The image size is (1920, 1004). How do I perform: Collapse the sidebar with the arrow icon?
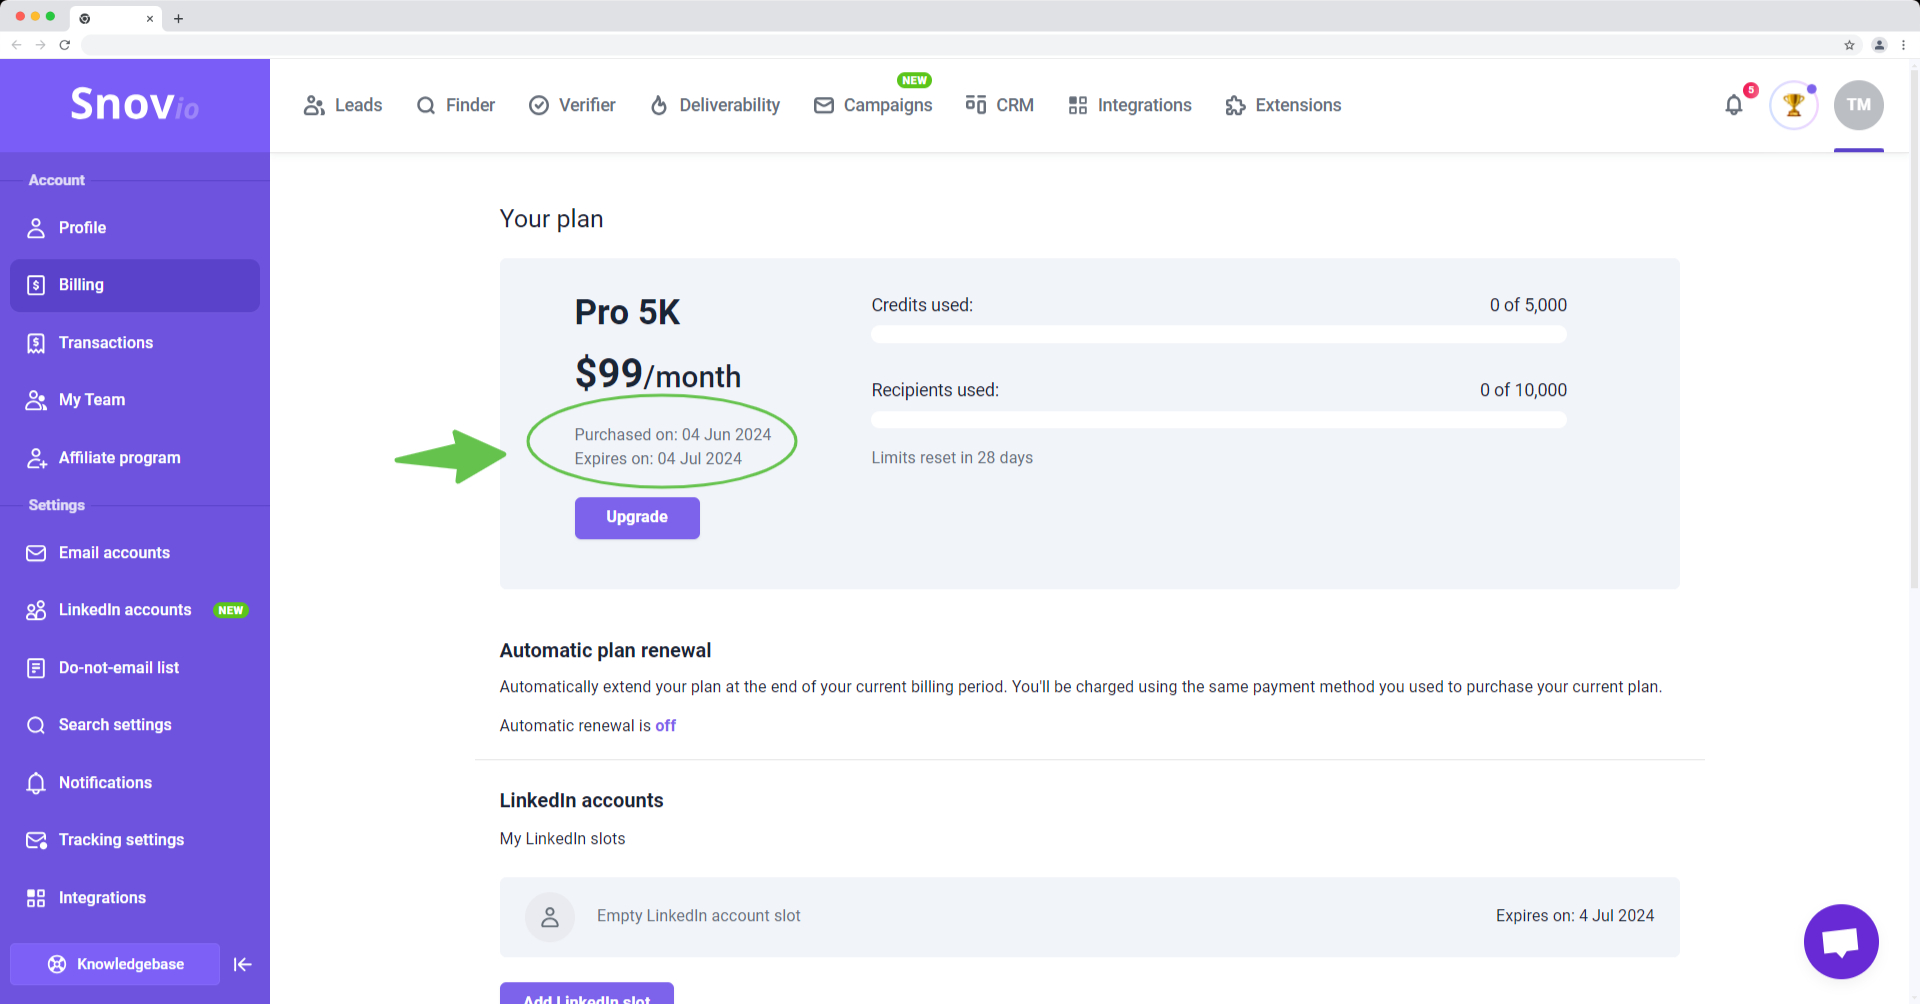tap(242, 964)
